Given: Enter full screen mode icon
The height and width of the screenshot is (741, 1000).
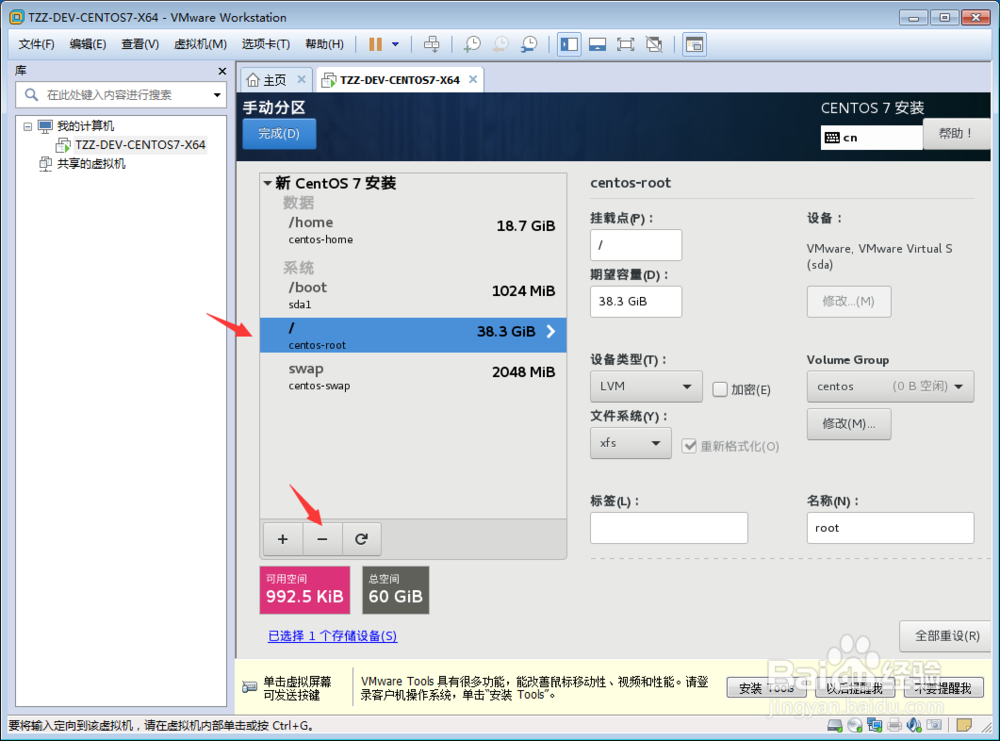Looking at the screenshot, I should [x=626, y=44].
